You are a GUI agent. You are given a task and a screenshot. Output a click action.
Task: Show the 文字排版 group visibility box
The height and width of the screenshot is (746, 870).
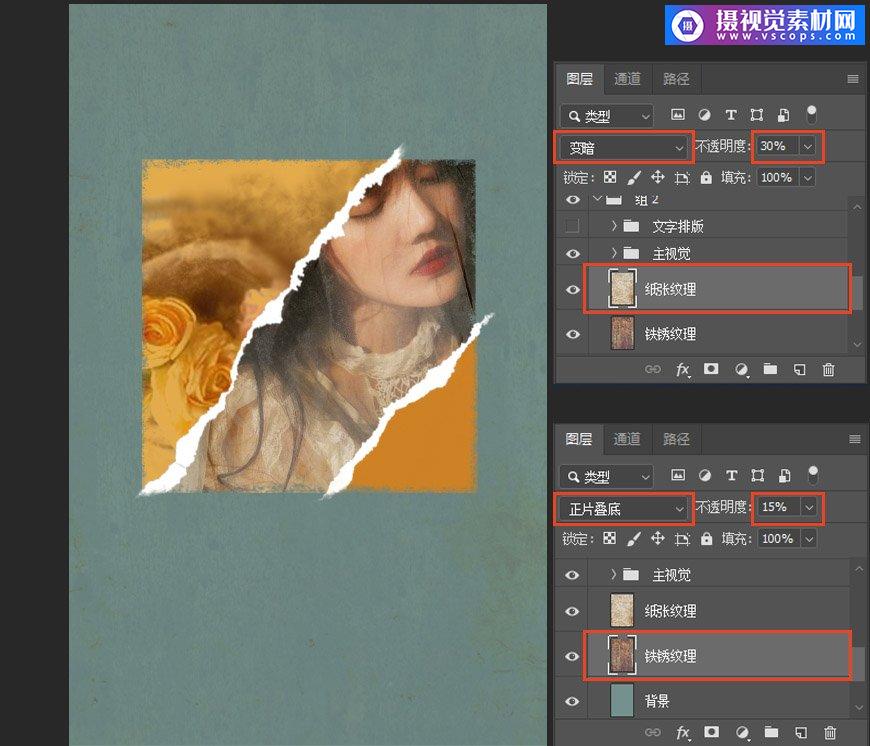pos(572,226)
